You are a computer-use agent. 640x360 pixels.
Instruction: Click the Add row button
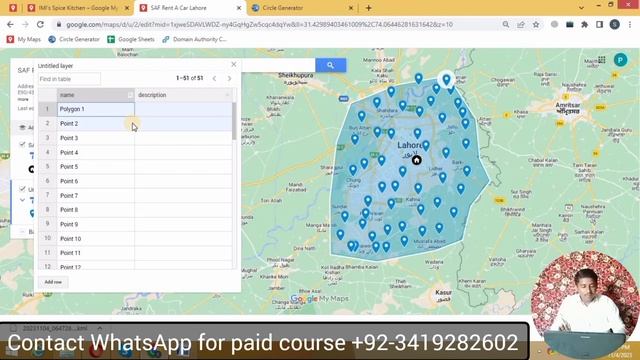(x=53, y=282)
